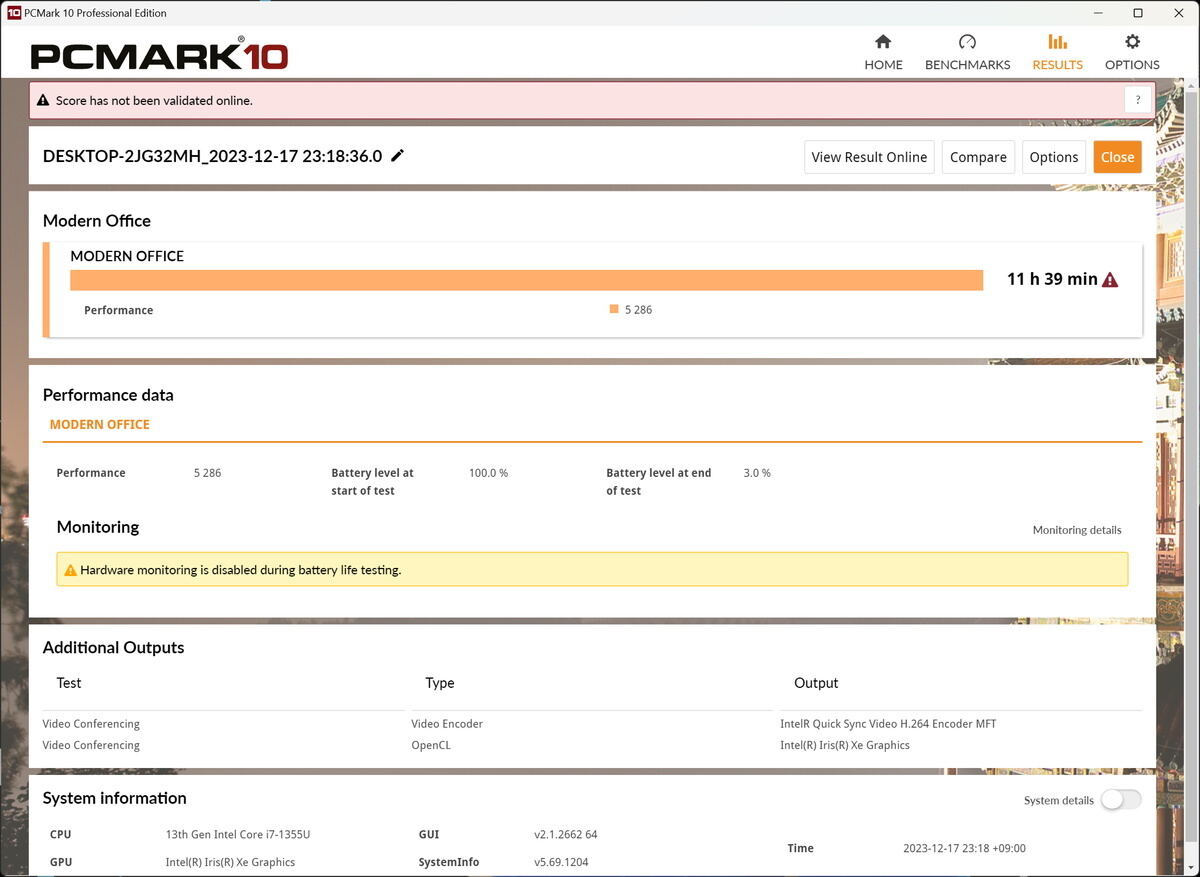This screenshot has width=1200, height=877.
Task: Click the GUI version v2.1.2662 64
Action: [565, 834]
